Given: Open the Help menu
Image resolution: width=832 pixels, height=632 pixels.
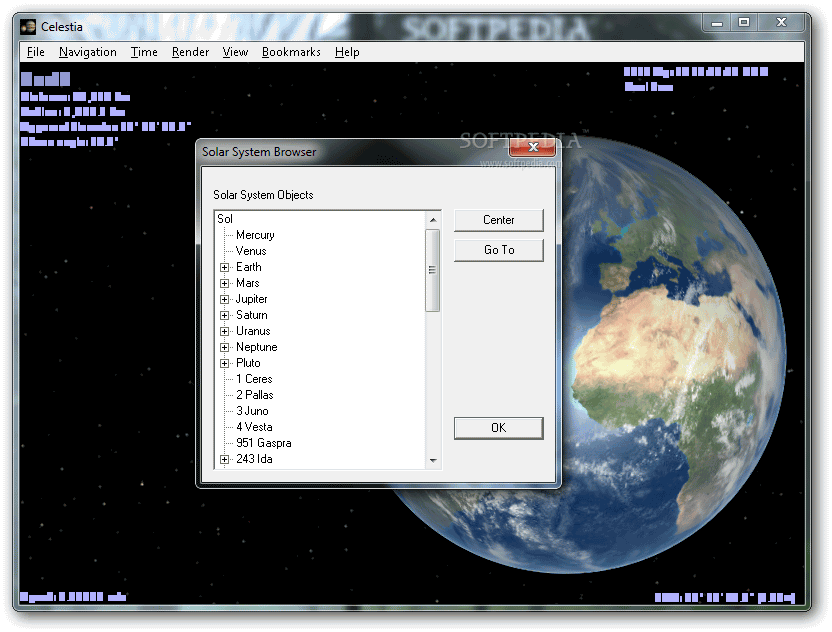Looking at the screenshot, I should point(347,52).
